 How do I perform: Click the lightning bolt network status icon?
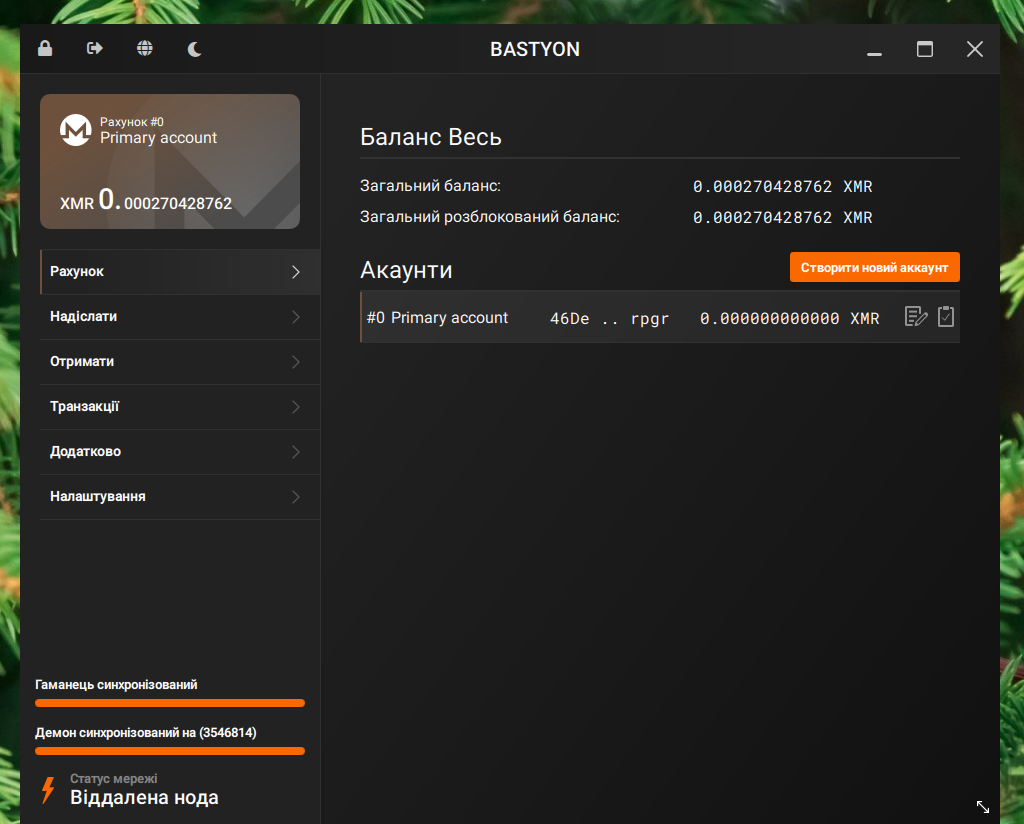47,789
